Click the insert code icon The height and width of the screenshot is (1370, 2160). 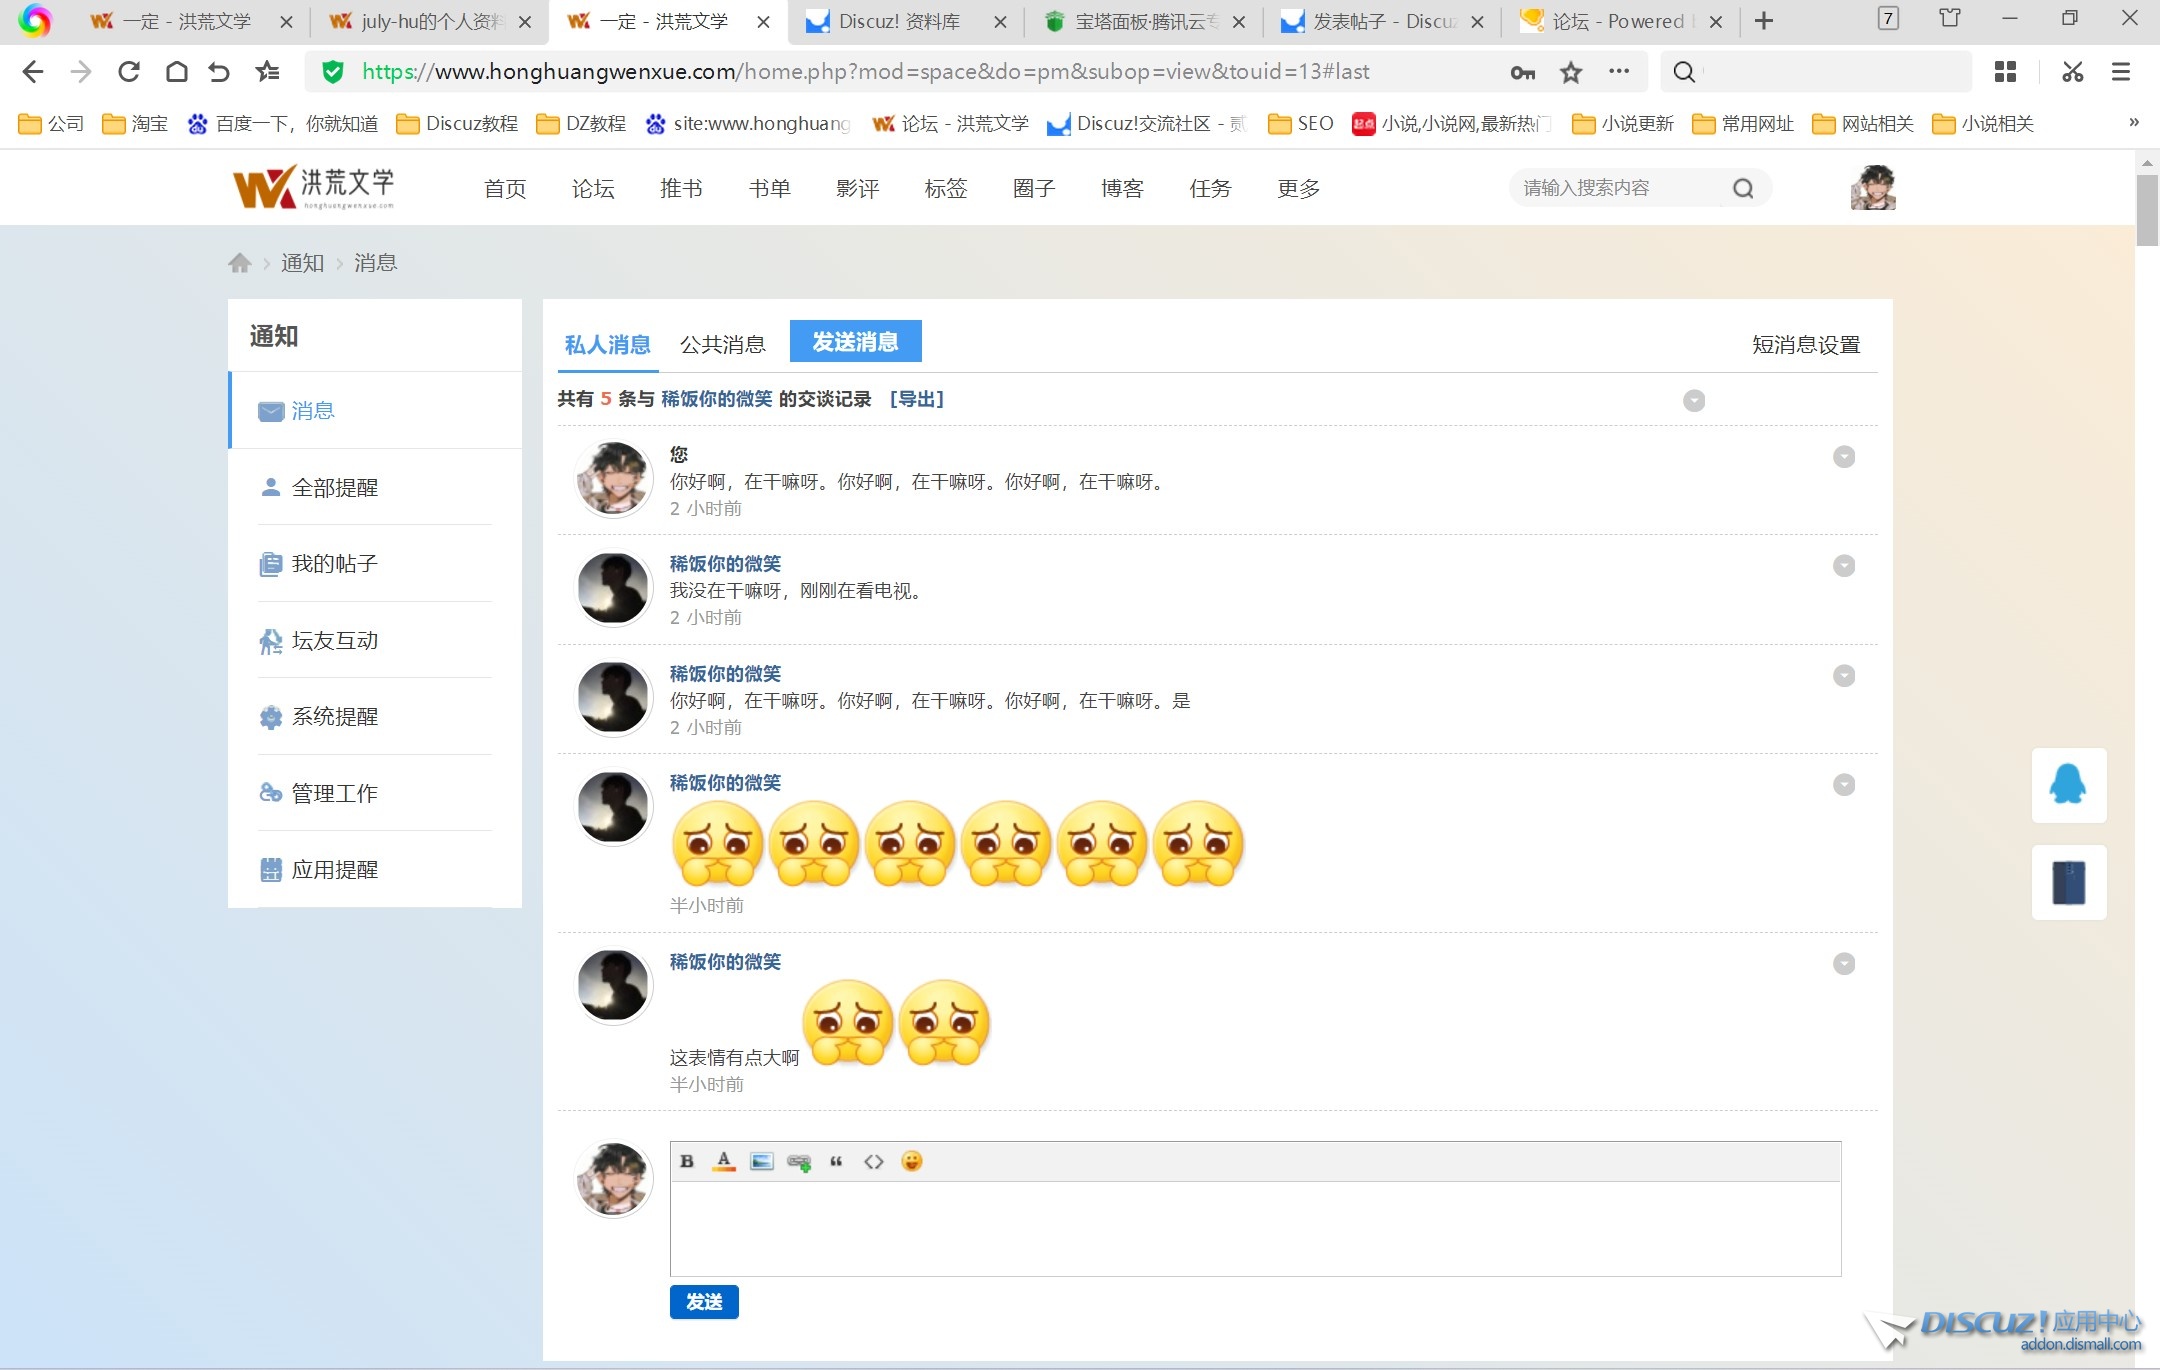click(874, 1161)
